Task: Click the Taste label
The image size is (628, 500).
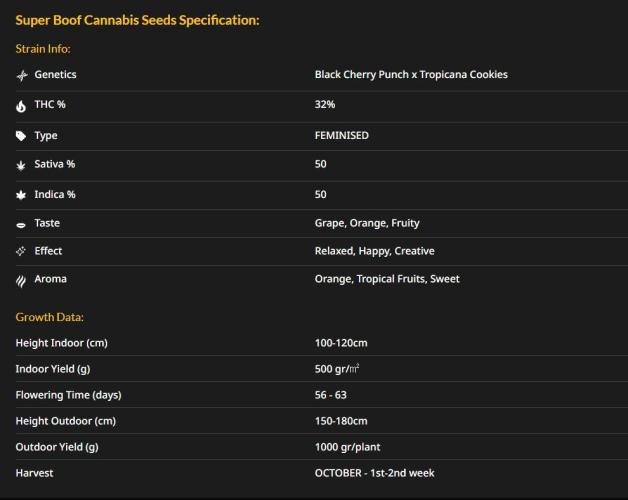Action: [47, 223]
